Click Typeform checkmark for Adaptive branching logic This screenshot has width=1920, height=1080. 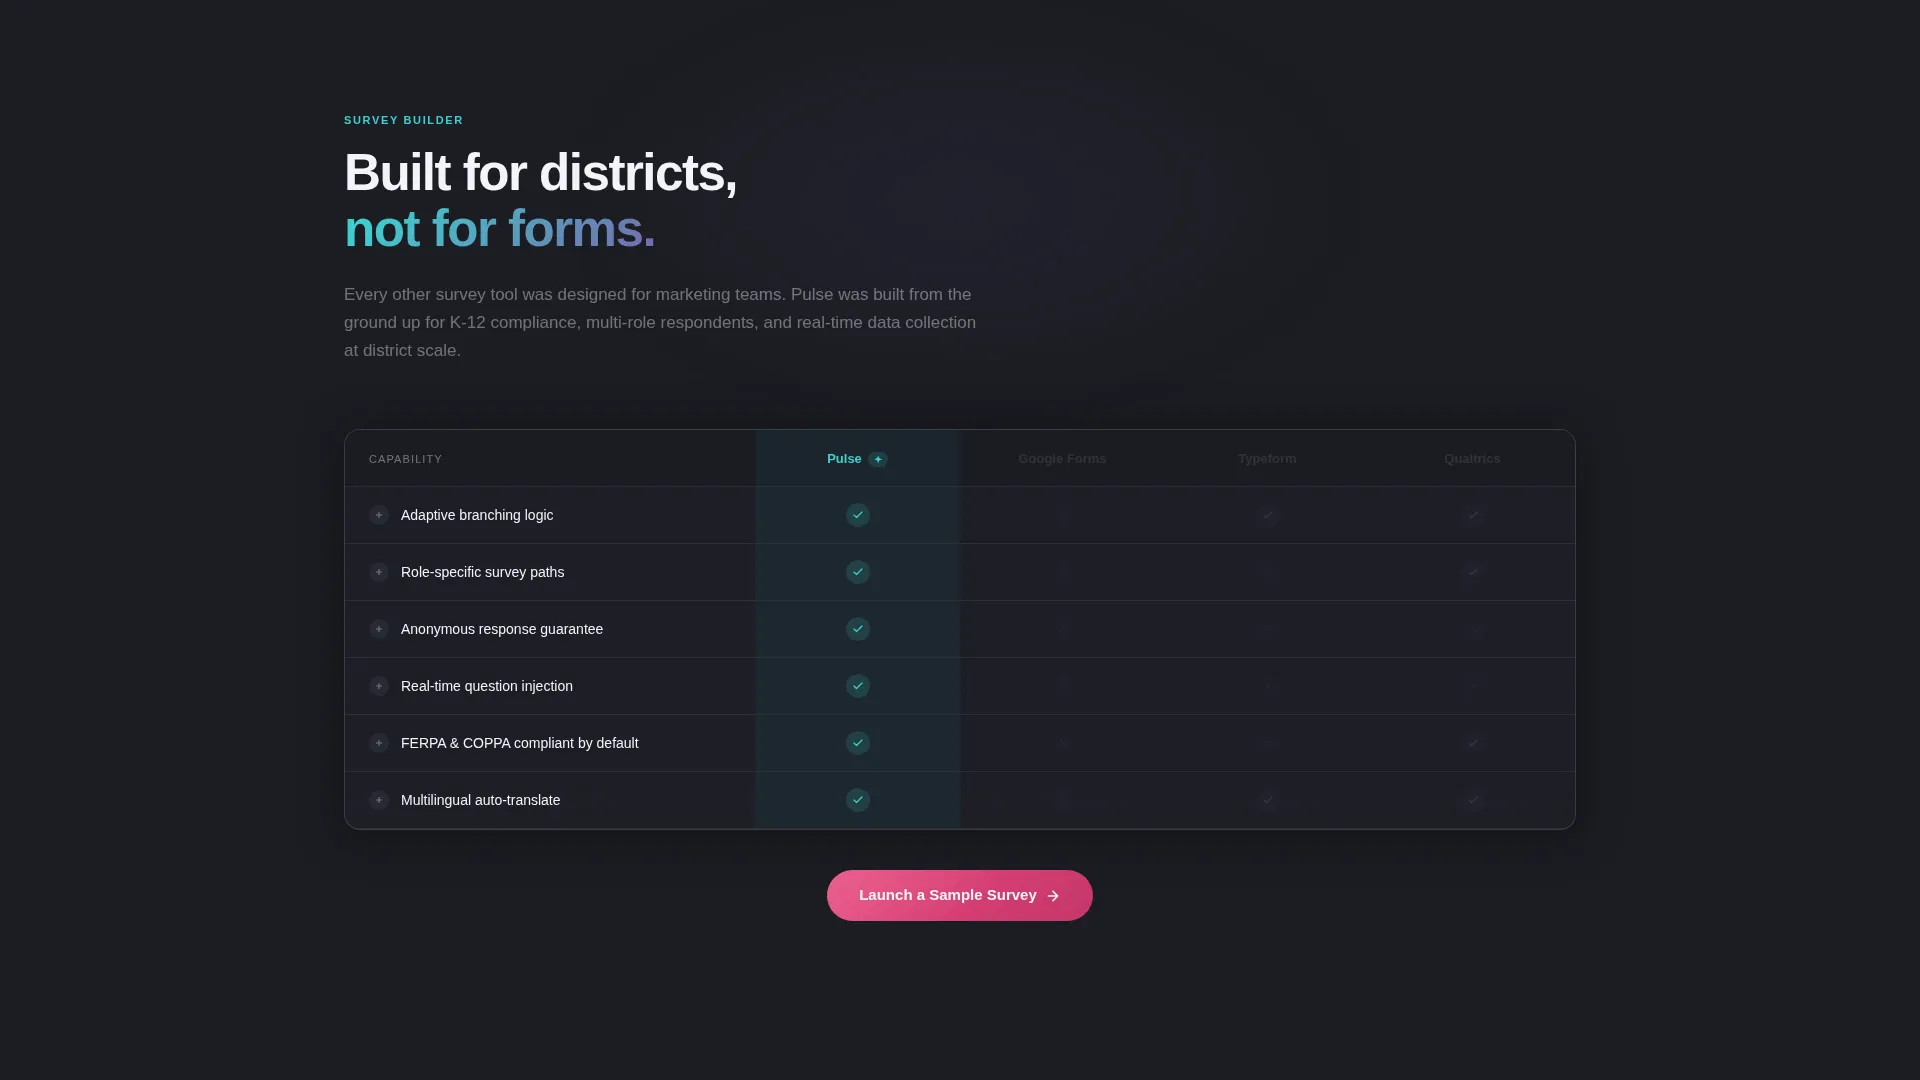coord(1267,515)
